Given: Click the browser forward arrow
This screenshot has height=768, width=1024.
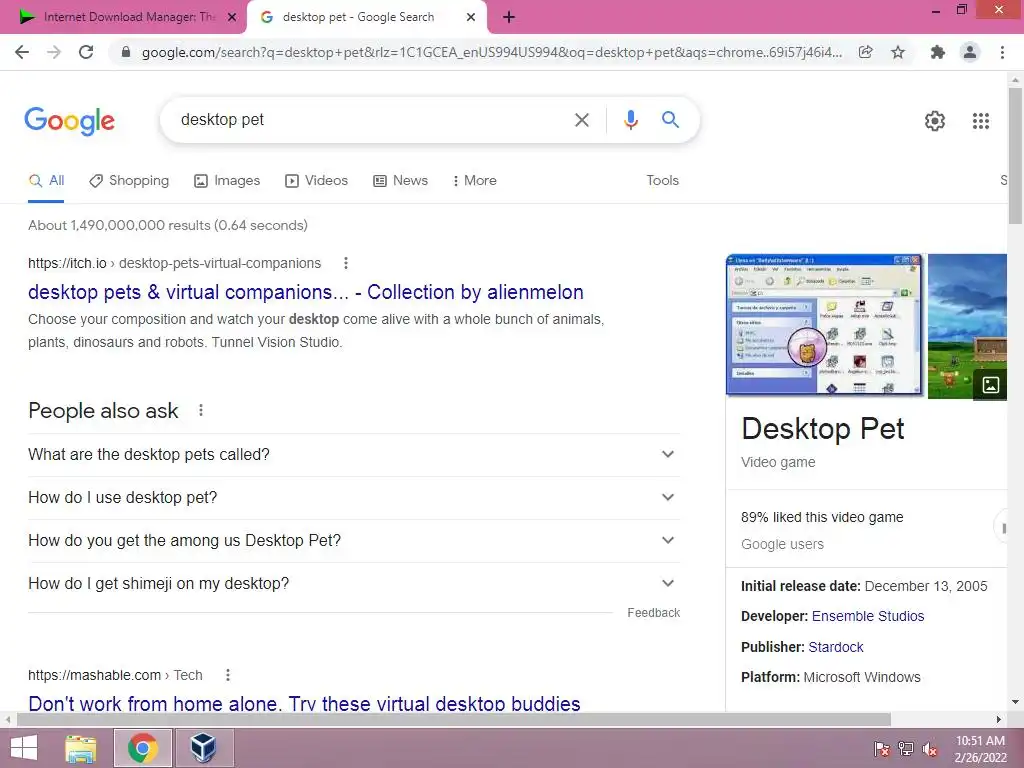Looking at the screenshot, I should [54, 52].
